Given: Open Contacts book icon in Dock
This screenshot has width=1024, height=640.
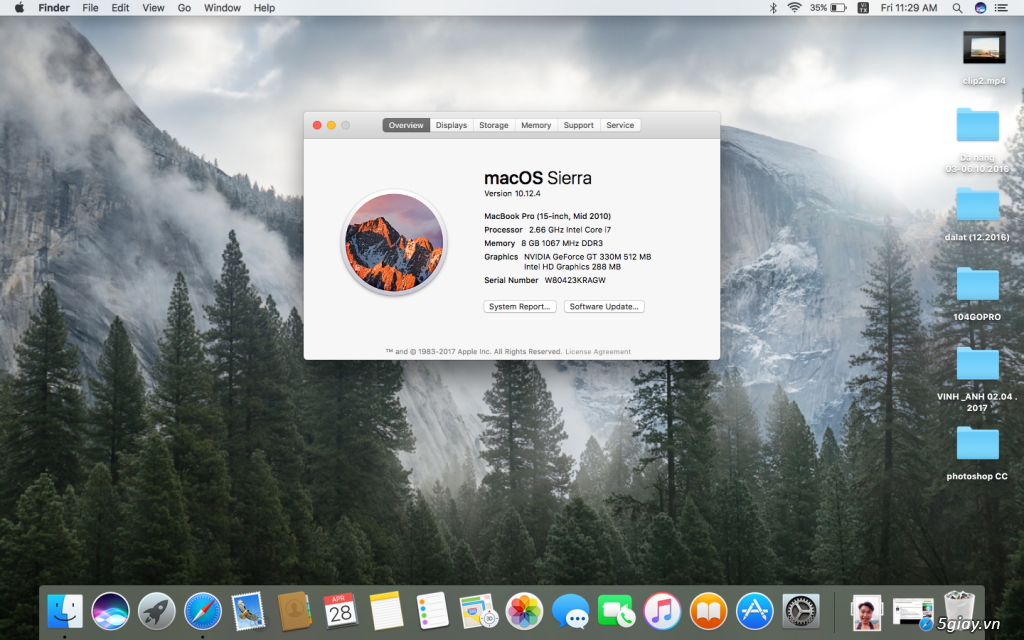Looking at the screenshot, I should click(x=294, y=611).
